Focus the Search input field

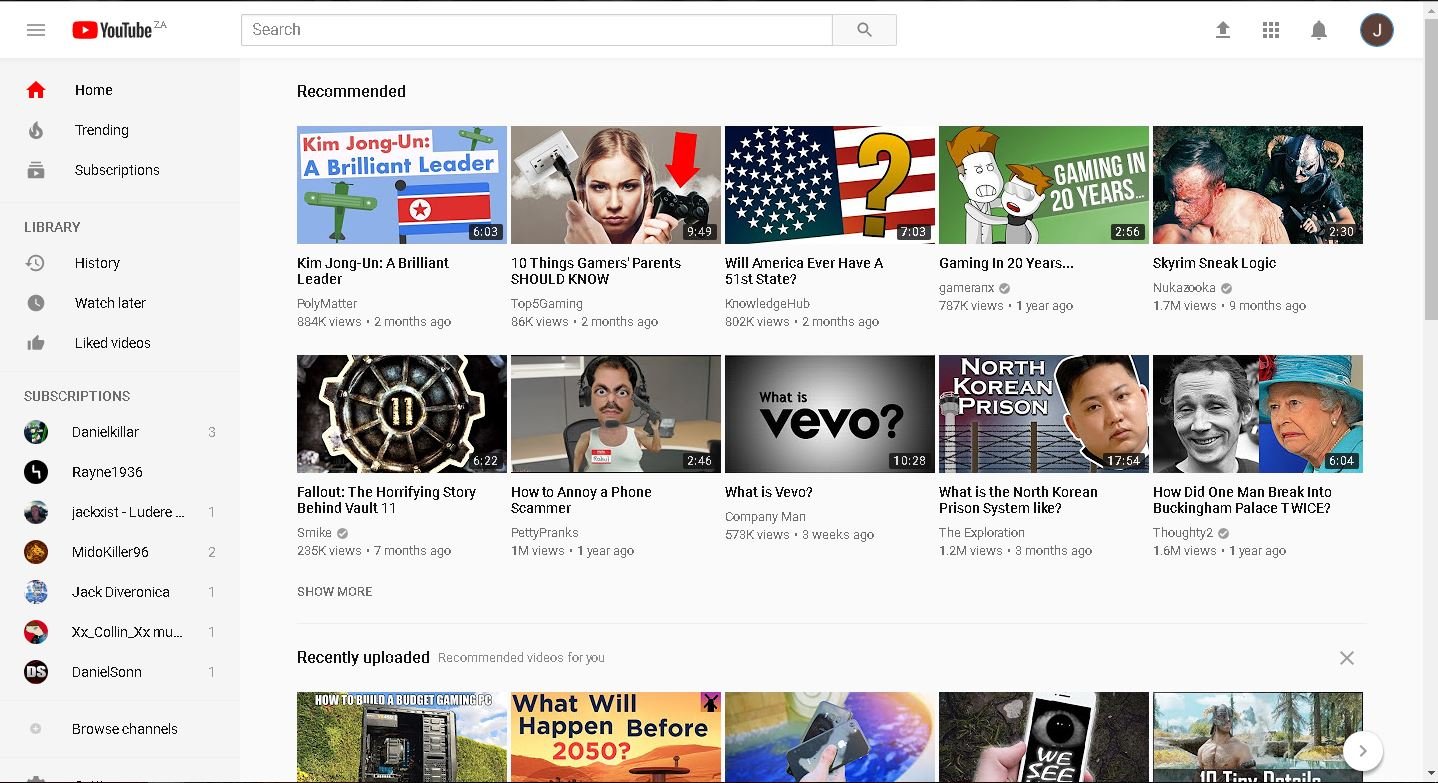tap(537, 30)
